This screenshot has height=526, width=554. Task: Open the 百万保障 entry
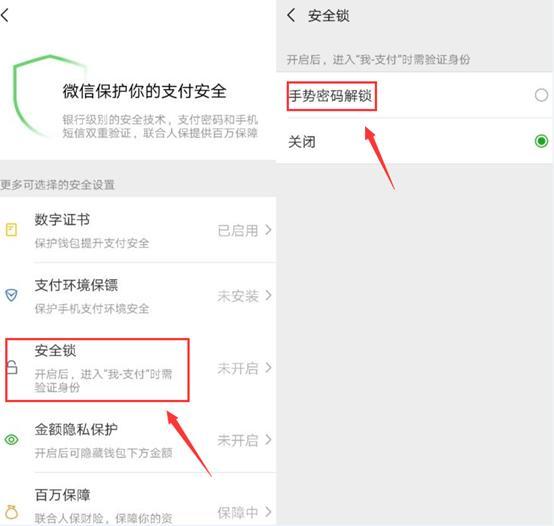coord(138,503)
